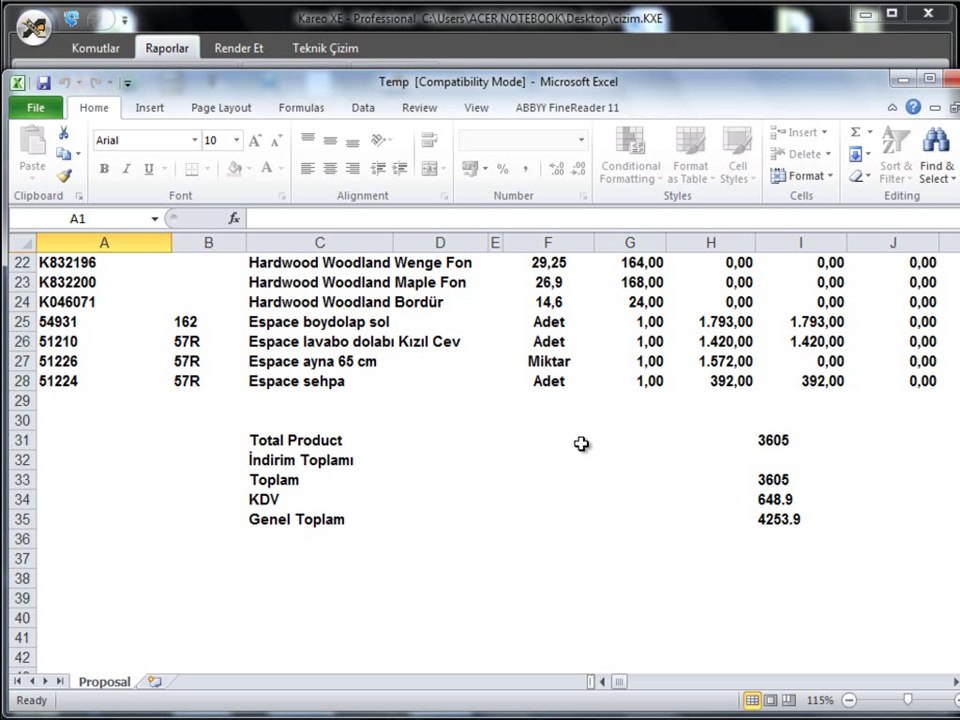
Task: Open the File tab
Action: click(x=36, y=108)
